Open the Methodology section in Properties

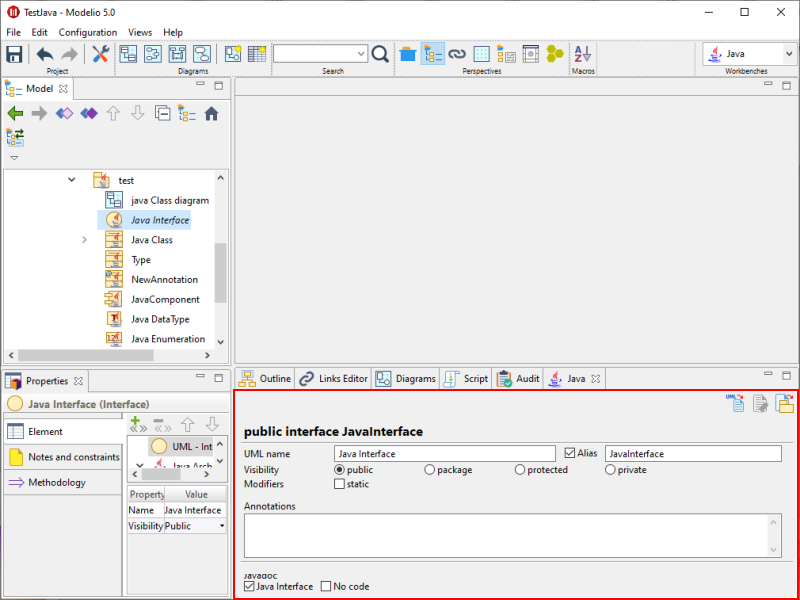[x=63, y=483]
